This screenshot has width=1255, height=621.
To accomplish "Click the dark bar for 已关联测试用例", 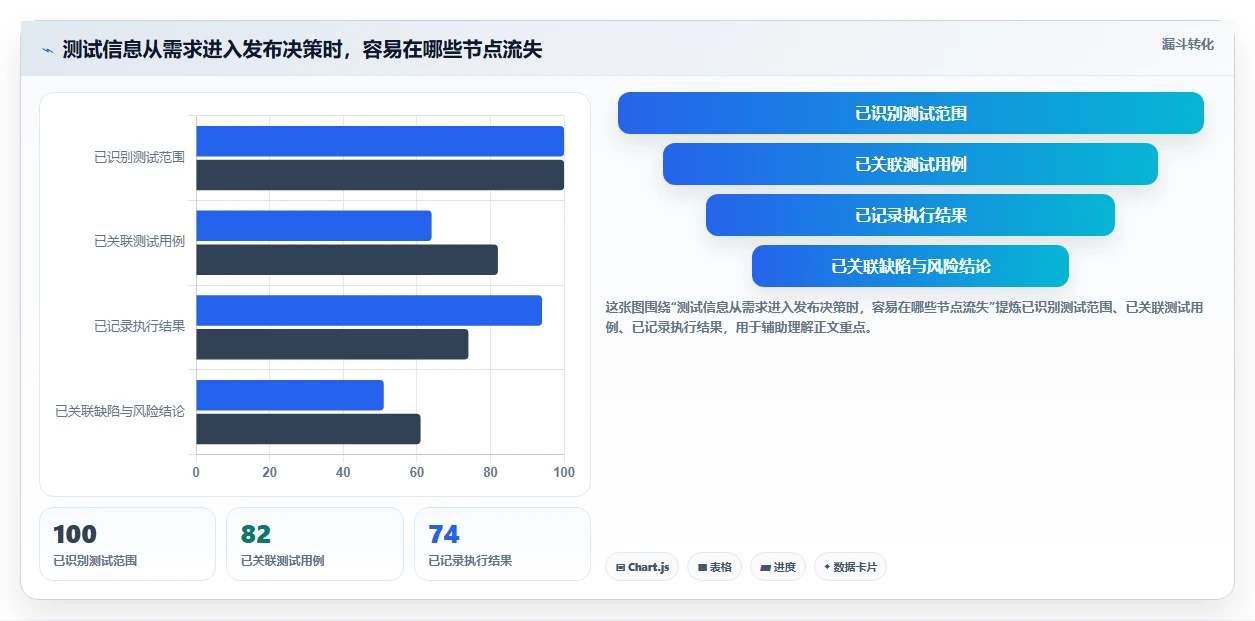I will point(347,260).
